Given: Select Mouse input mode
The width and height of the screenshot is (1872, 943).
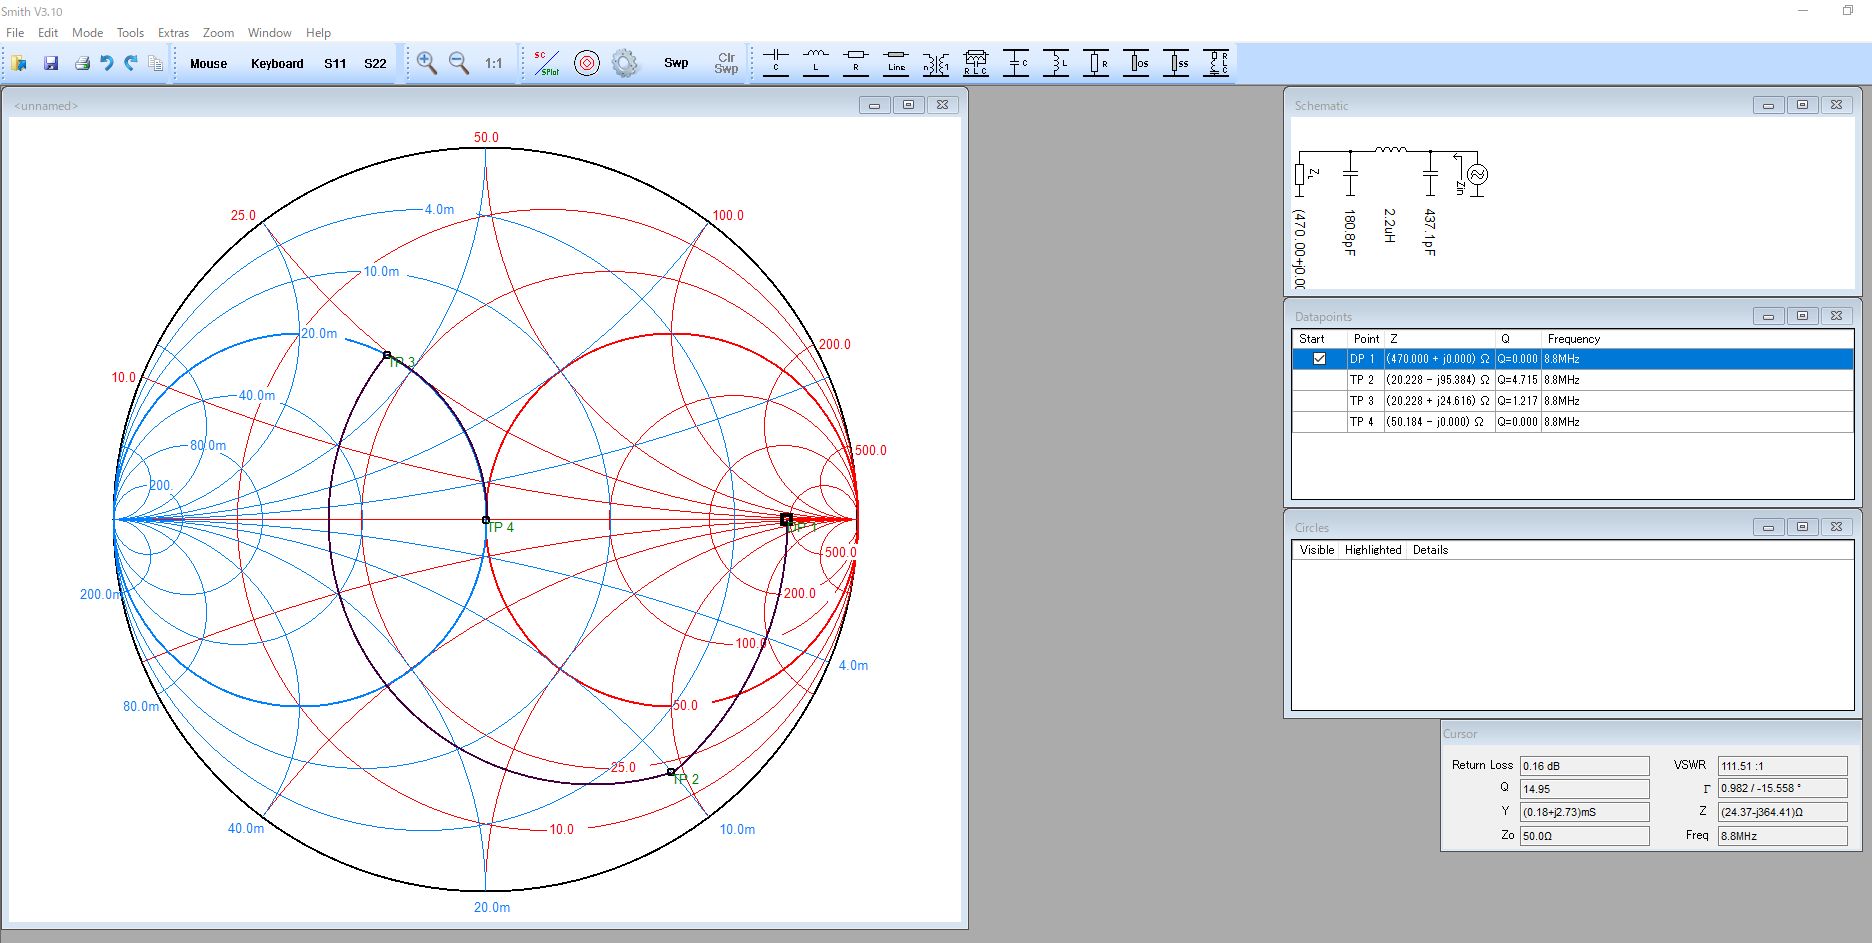Looking at the screenshot, I should (x=208, y=63).
